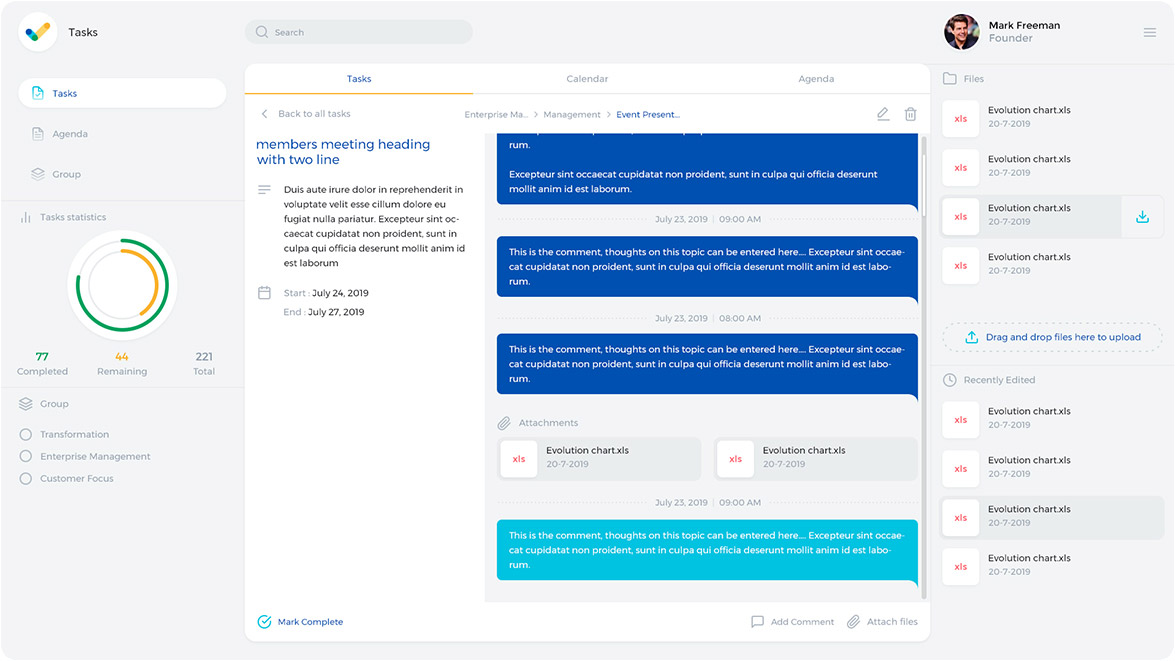The height and width of the screenshot is (661, 1175).
Task: Select the edit pencil icon
Action: (x=883, y=114)
